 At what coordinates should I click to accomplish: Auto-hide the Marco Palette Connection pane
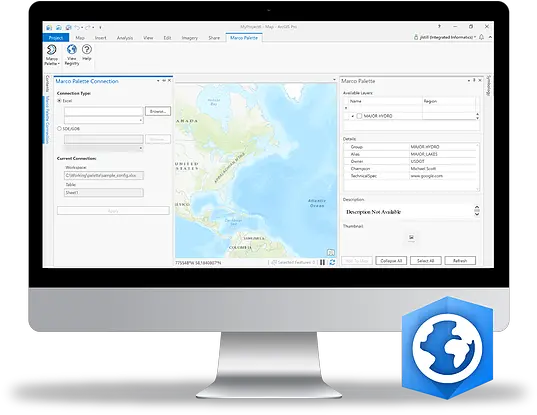coord(164,80)
